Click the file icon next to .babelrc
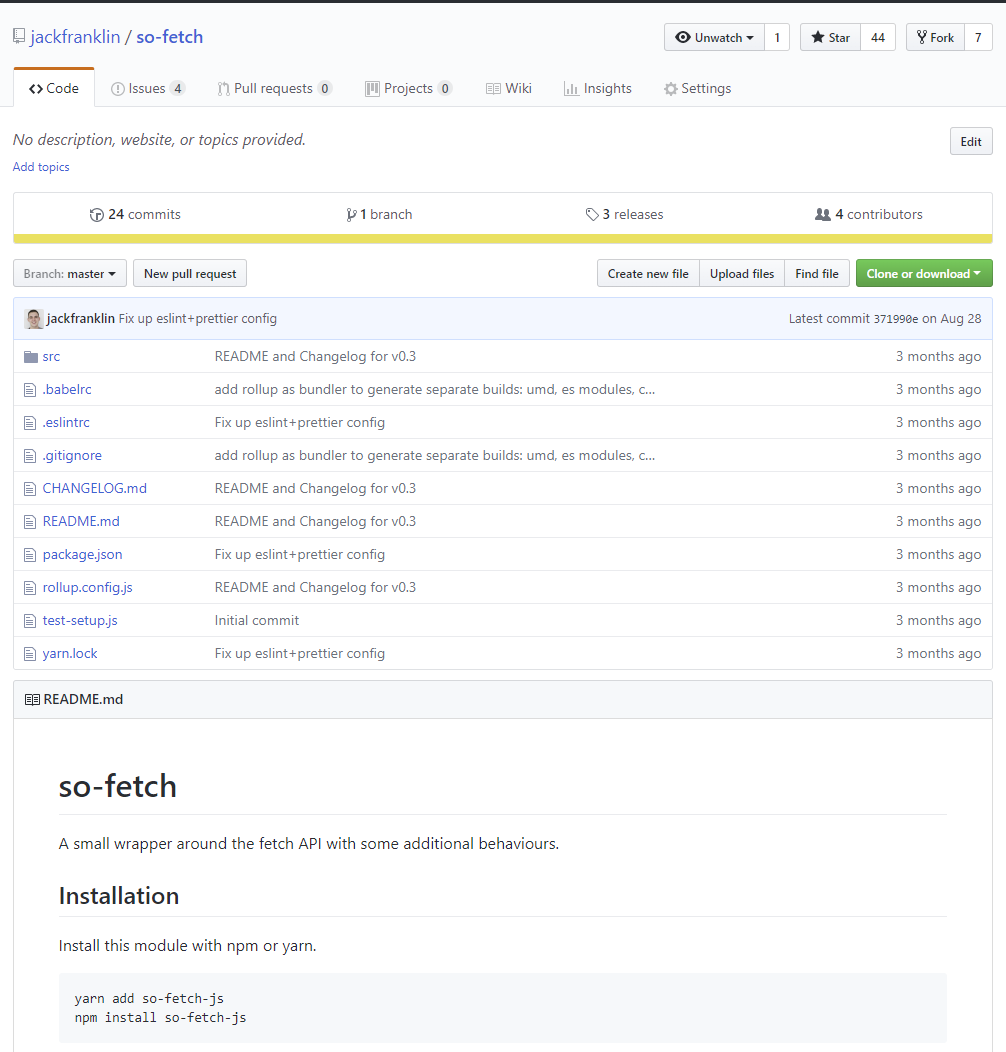This screenshot has width=1006, height=1052. pos(30,390)
